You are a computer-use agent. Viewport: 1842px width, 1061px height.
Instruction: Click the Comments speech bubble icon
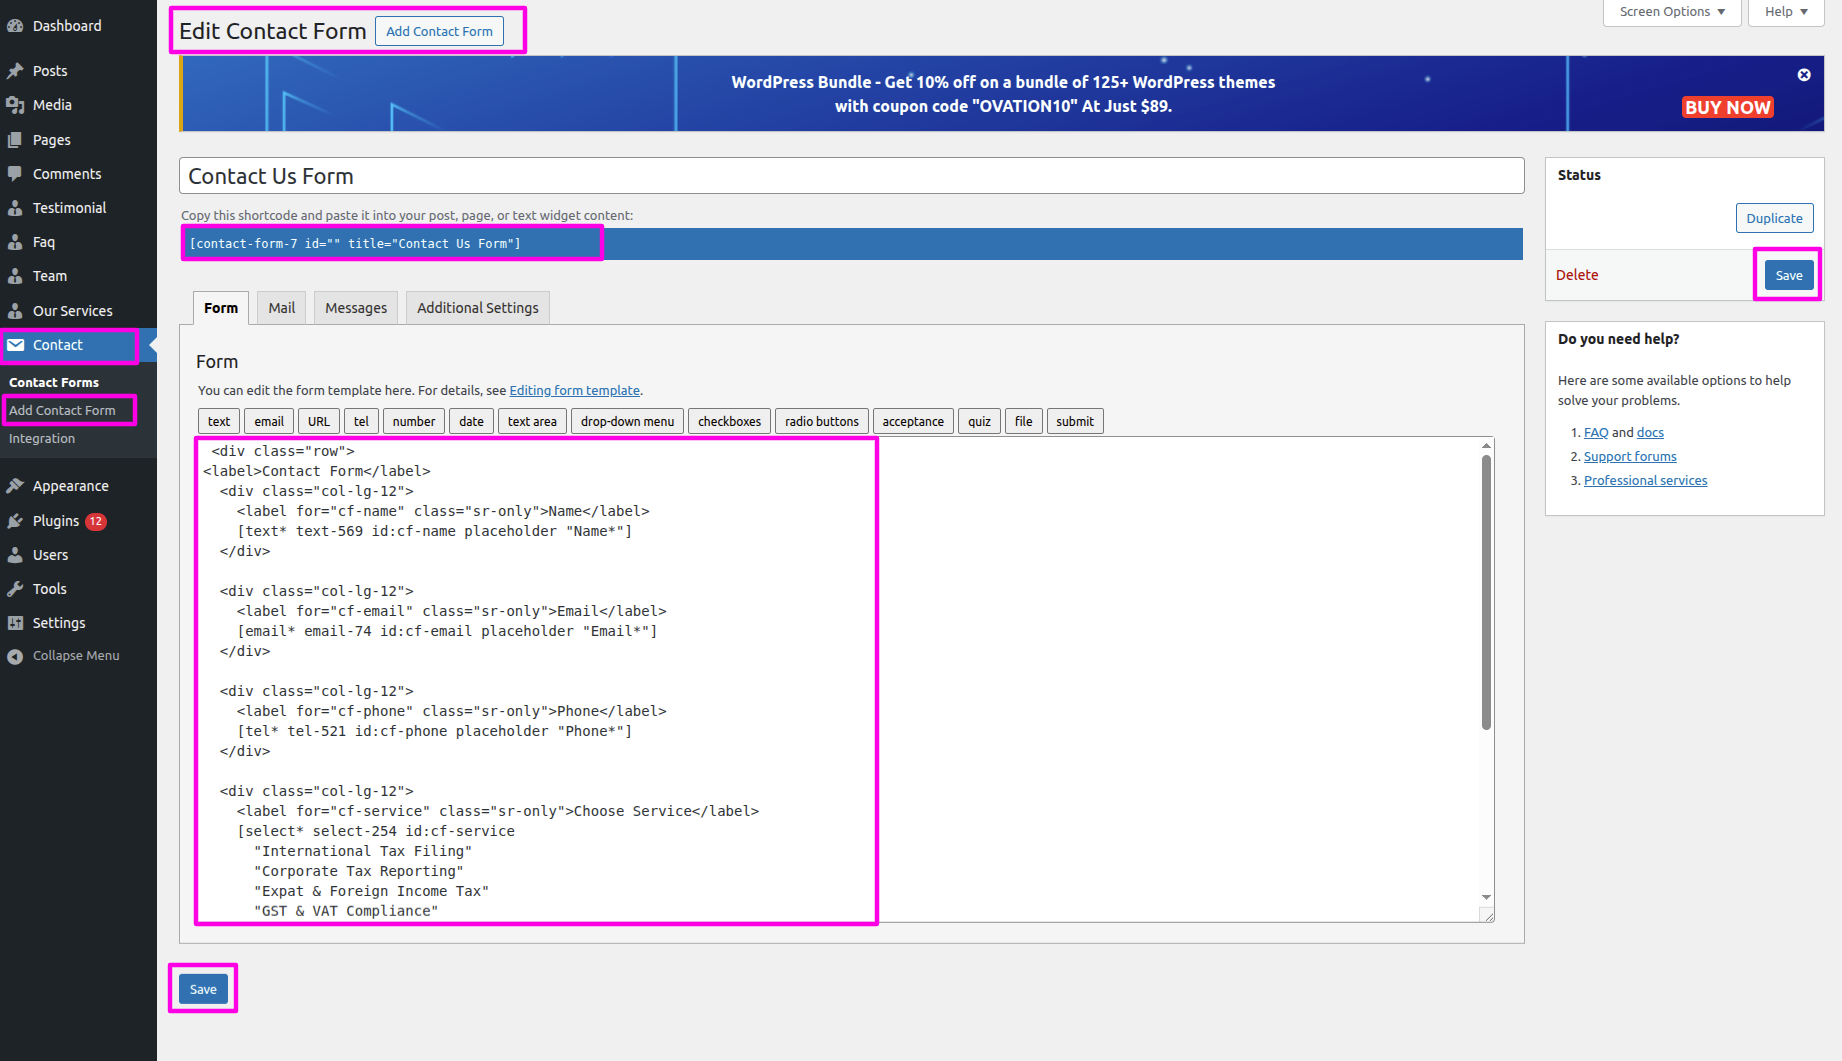[x=15, y=174]
